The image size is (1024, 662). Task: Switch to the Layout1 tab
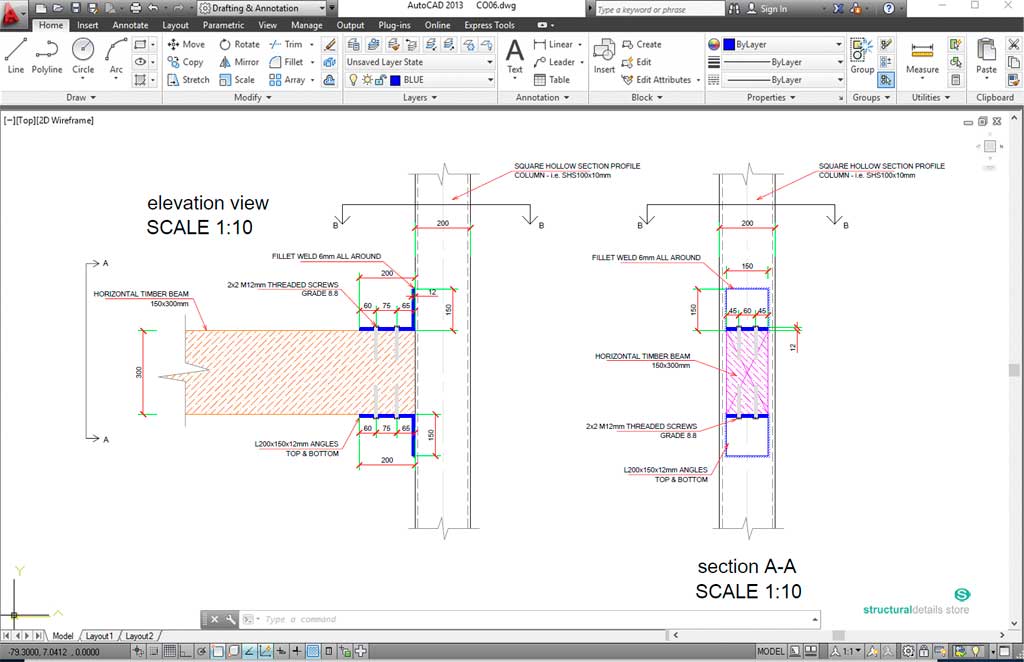[x=100, y=635]
